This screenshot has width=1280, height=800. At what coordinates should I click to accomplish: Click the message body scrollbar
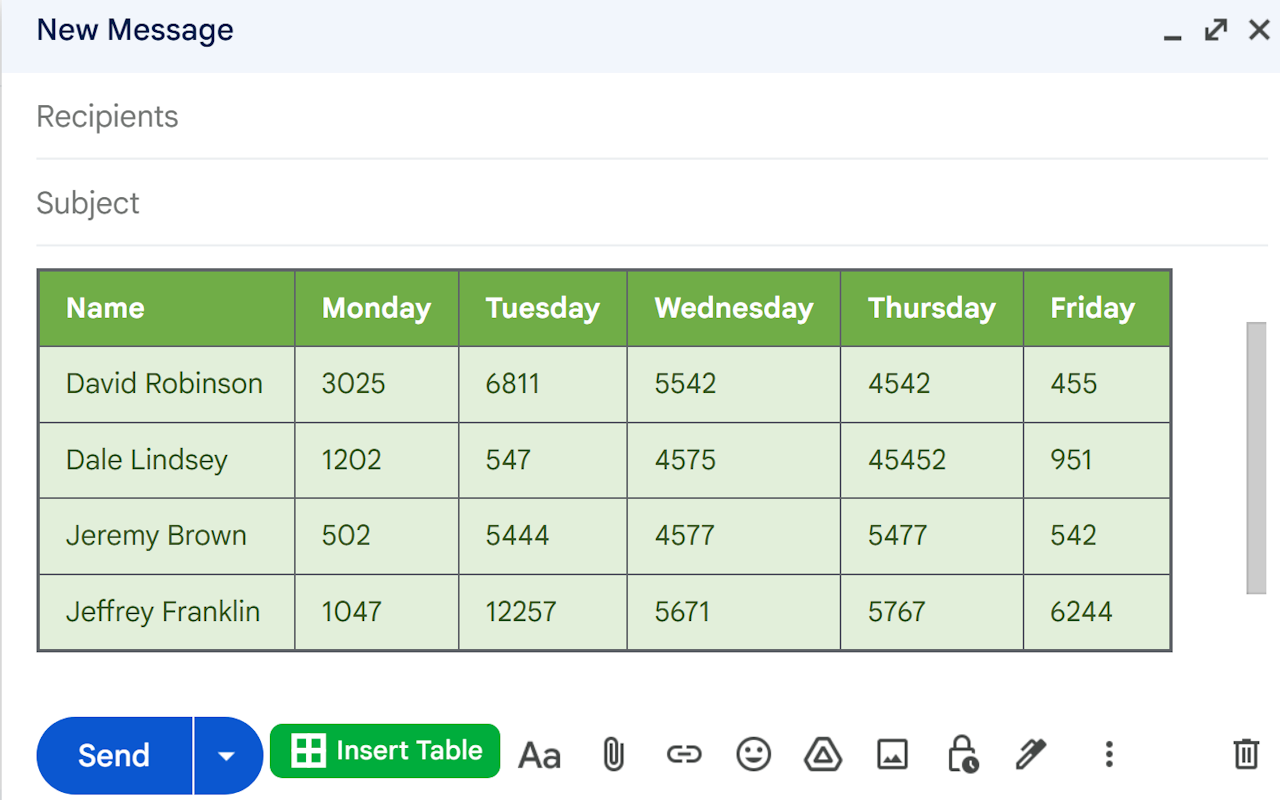pos(1256,458)
